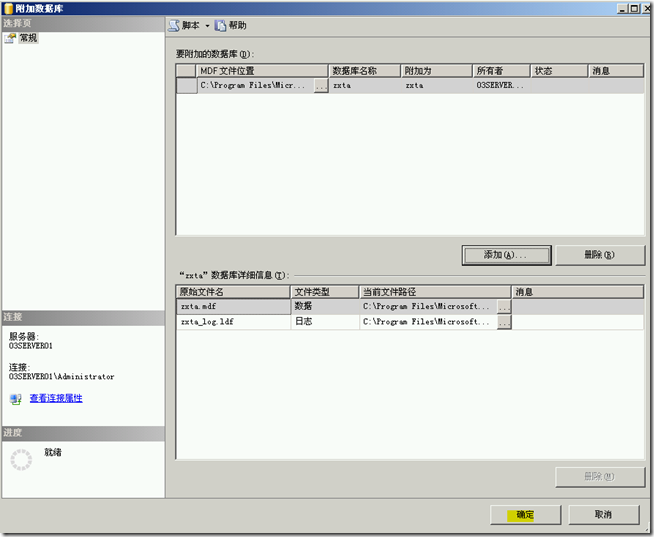Image resolution: width=654 pixels, height=537 pixels.
Task: Maximize the attach database window
Action: pyautogui.click(x=634, y=8)
